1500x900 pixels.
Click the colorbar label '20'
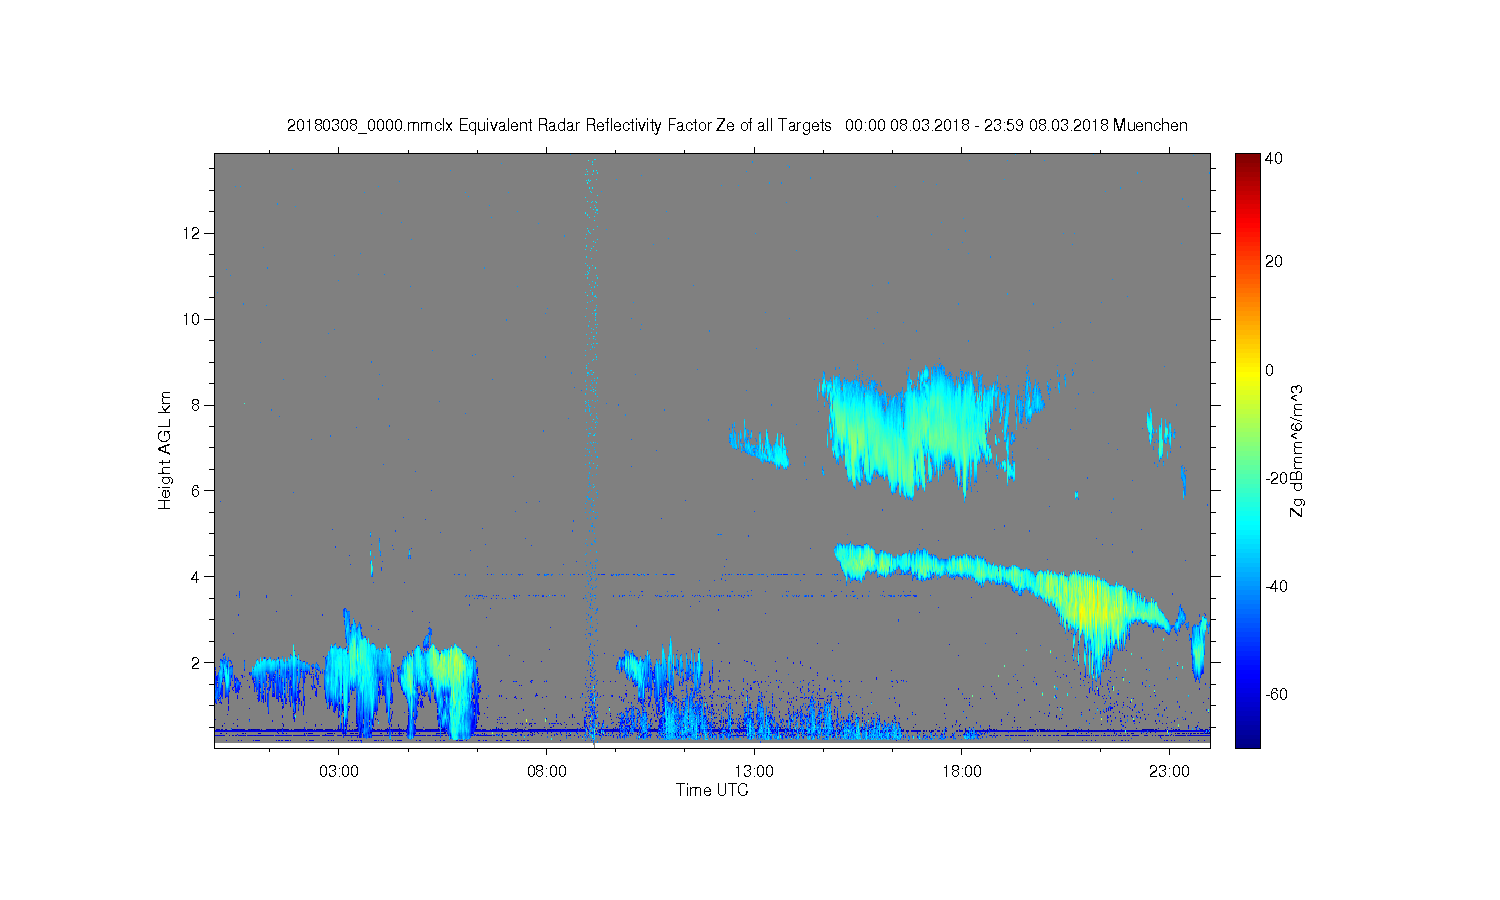[1274, 261]
